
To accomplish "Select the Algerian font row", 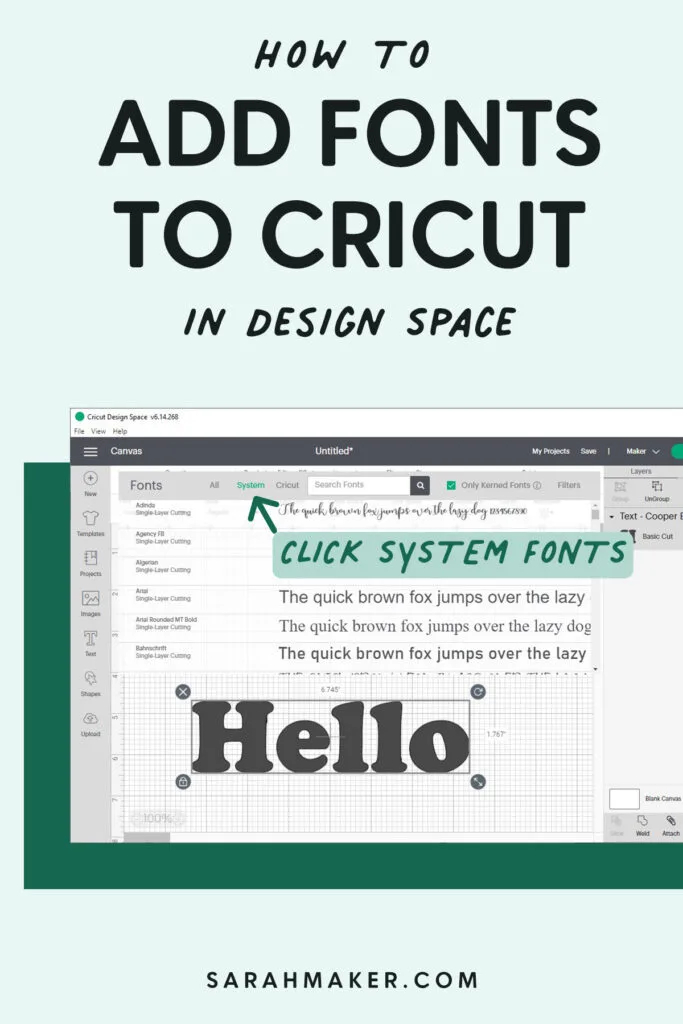I will (x=353, y=566).
